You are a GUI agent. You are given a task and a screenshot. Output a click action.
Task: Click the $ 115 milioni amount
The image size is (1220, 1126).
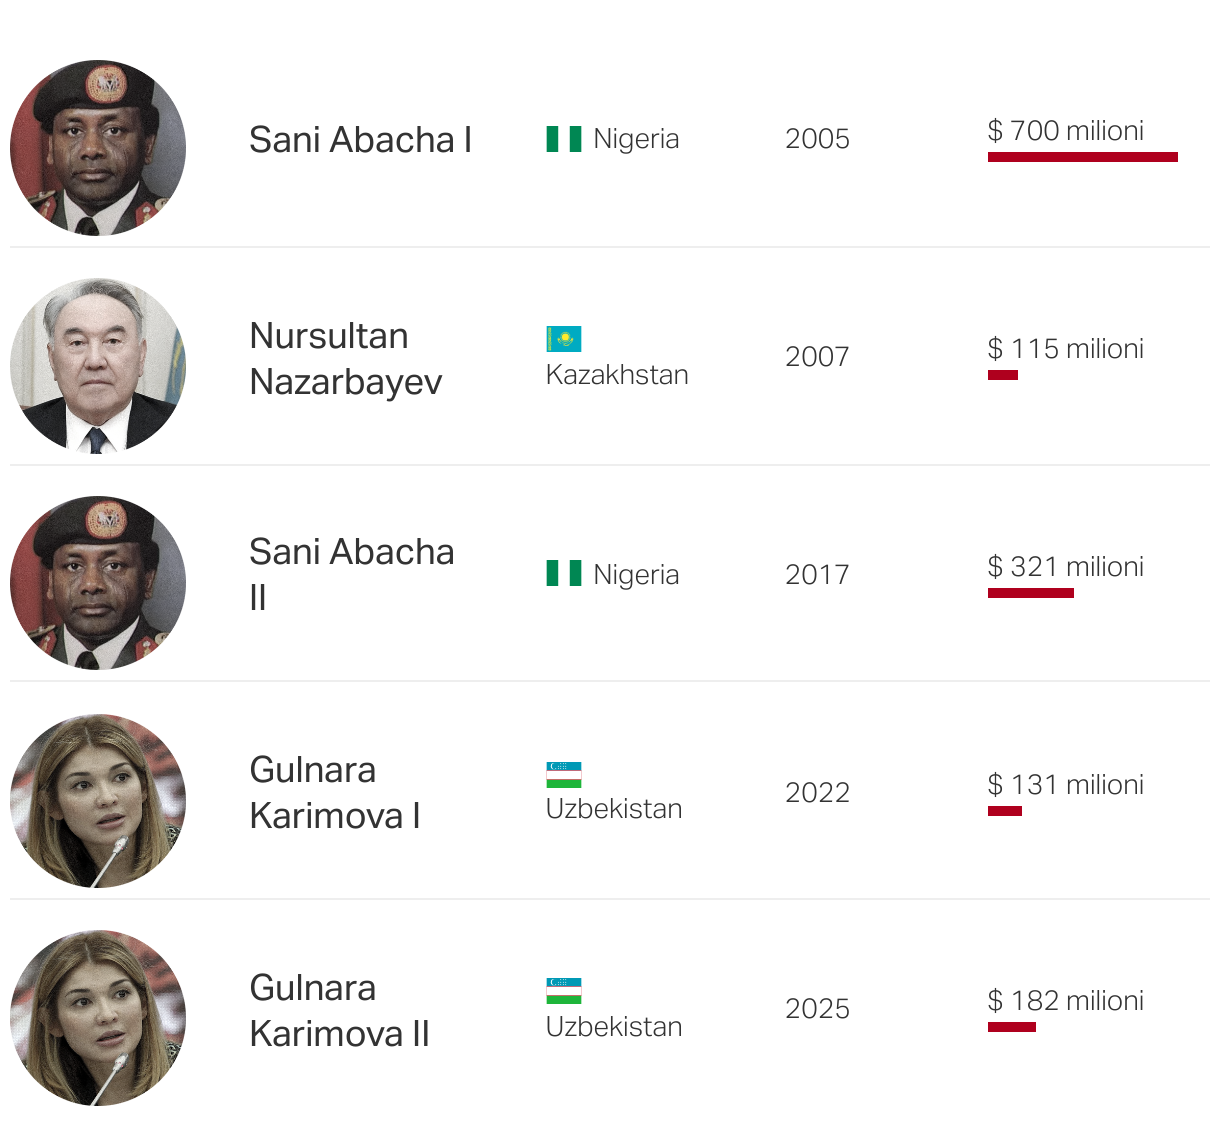pos(1066,349)
